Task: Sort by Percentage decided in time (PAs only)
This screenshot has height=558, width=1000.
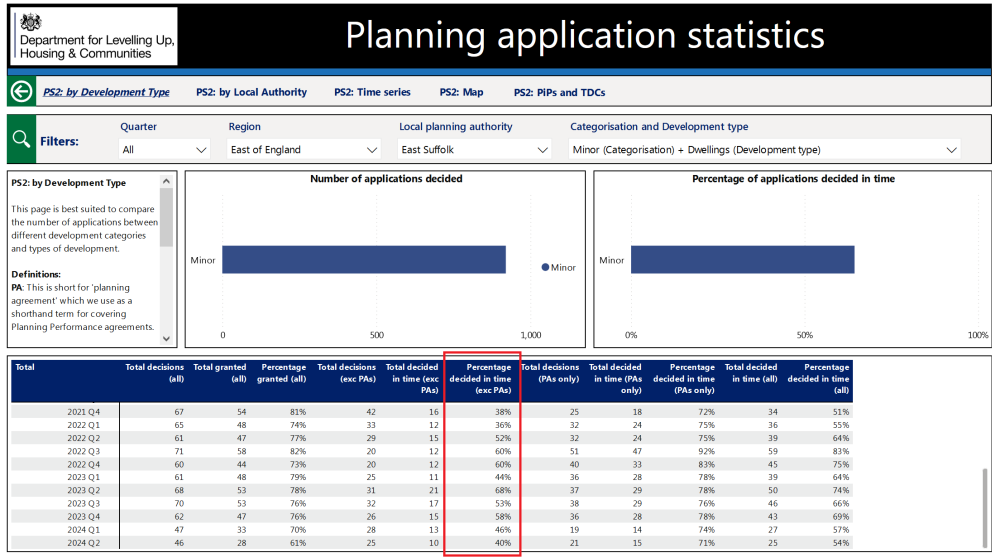Action: click(x=684, y=378)
